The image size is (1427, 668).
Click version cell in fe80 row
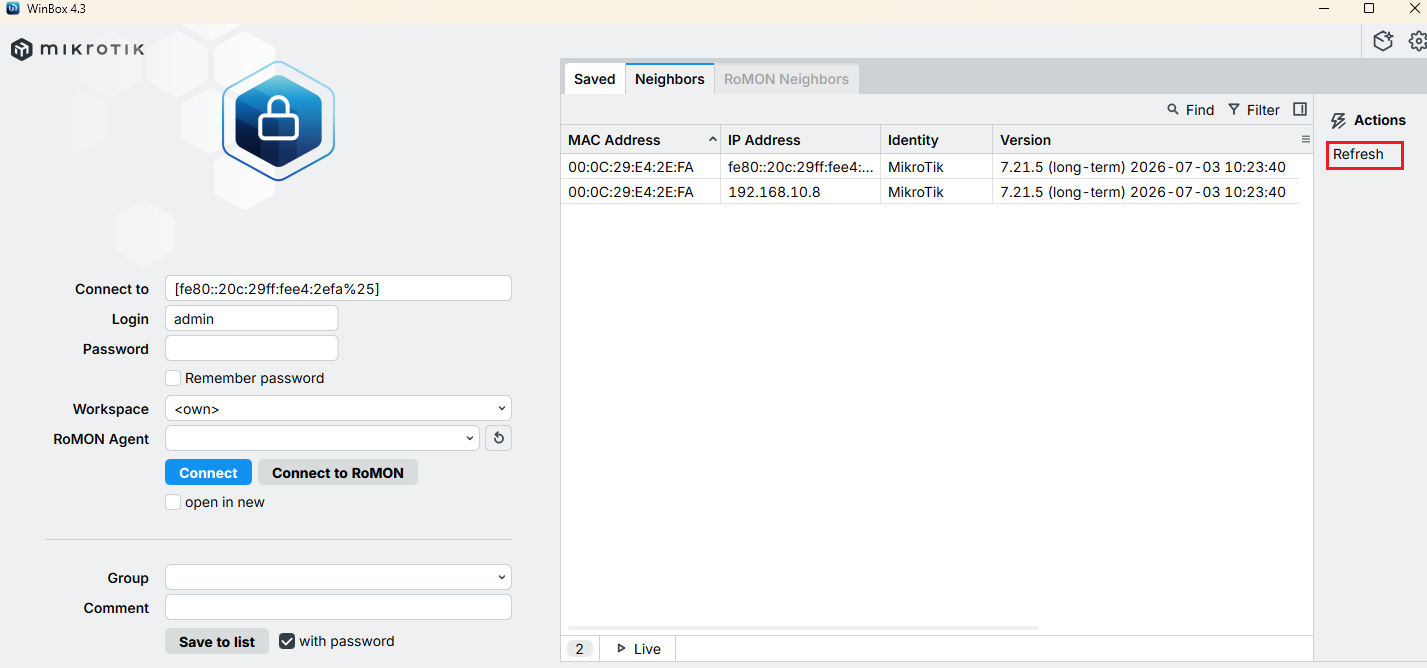click(1143, 167)
